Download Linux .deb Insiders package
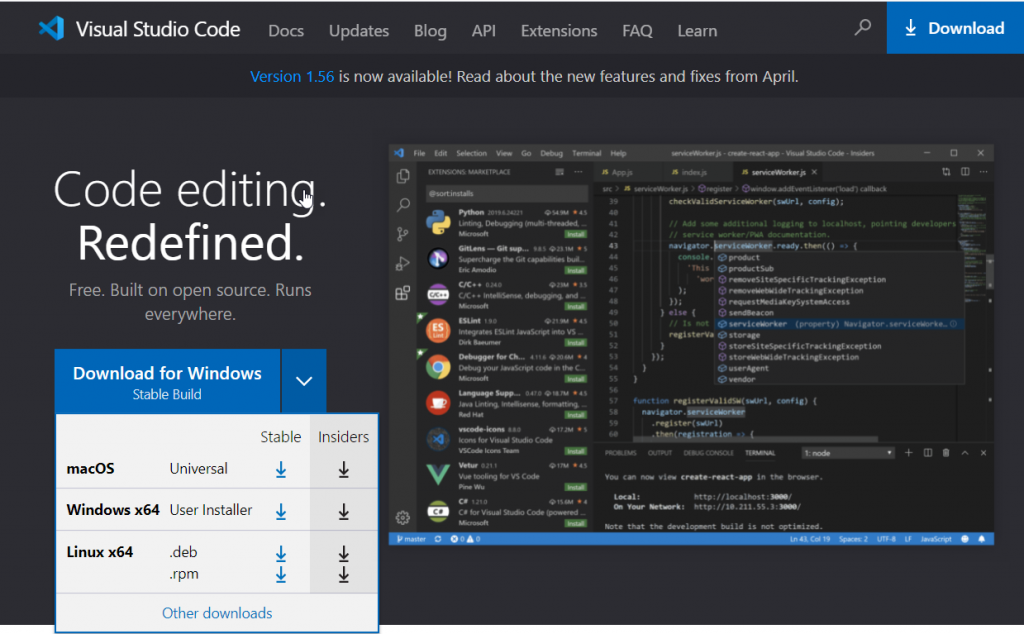The image size is (1024, 634). click(x=344, y=554)
